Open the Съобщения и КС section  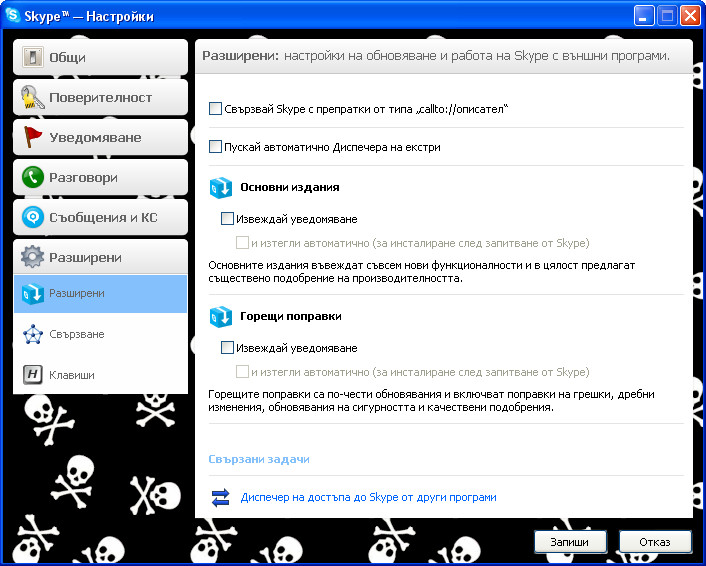click(100, 217)
